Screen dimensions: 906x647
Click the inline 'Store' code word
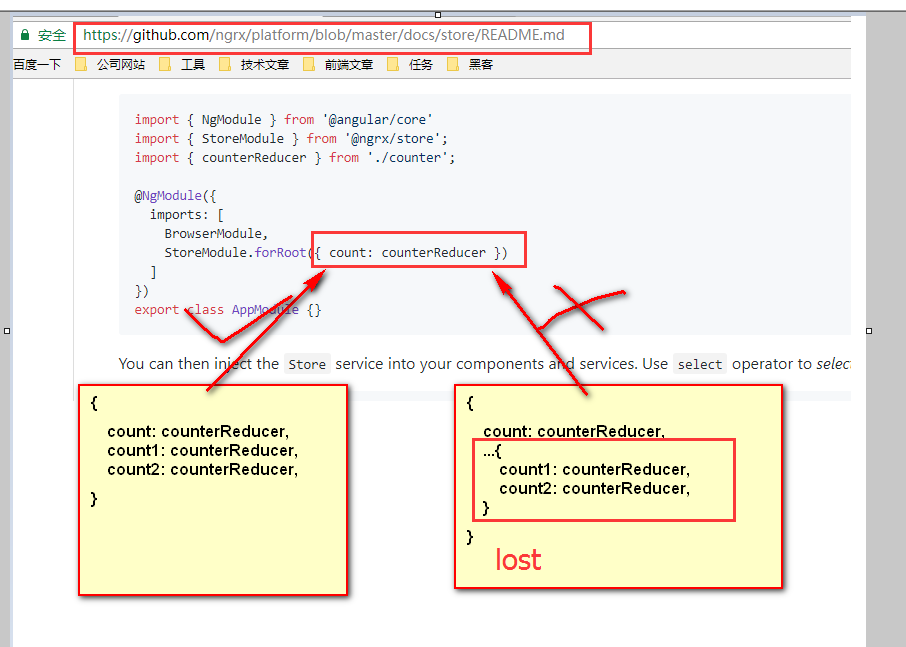pos(307,364)
